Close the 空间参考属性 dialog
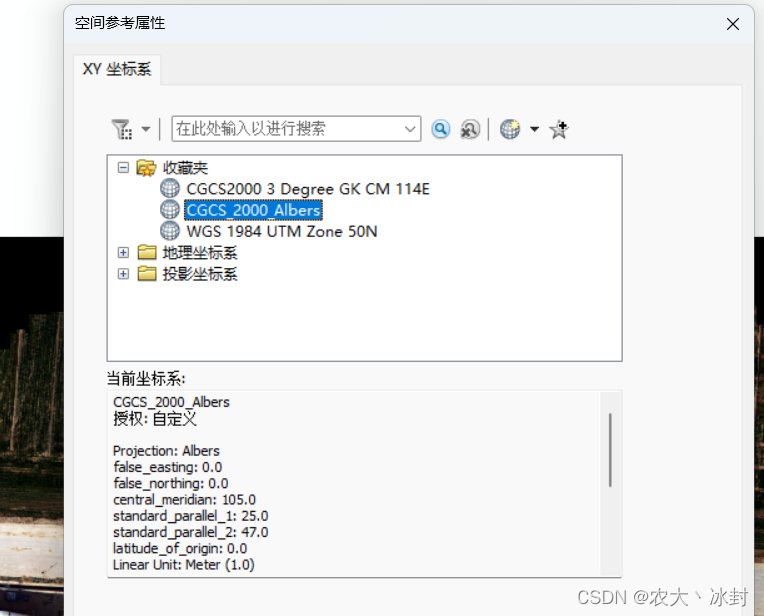The image size is (764, 616). click(x=733, y=24)
